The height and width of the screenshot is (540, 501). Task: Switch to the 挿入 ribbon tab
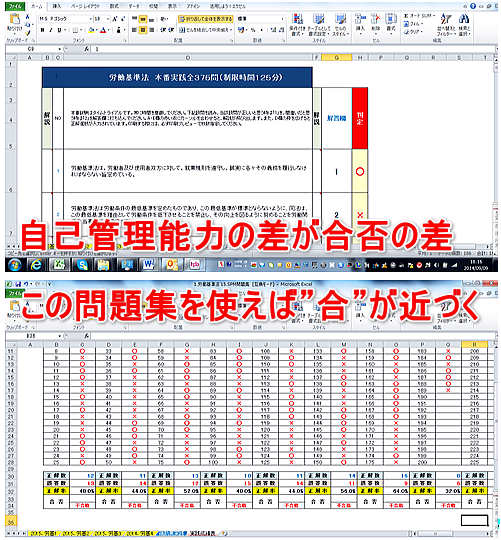click(56, 6)
